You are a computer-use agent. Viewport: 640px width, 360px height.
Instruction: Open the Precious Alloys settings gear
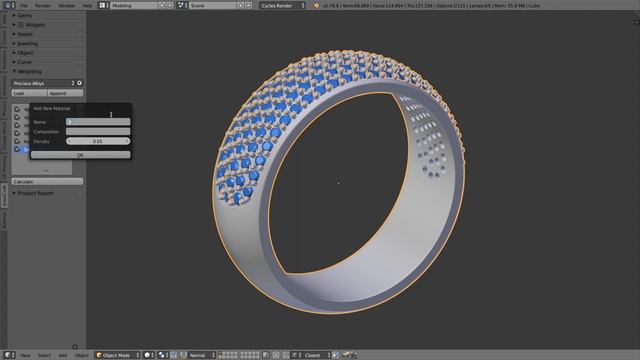pyautogui.click(x=80, y=83)
